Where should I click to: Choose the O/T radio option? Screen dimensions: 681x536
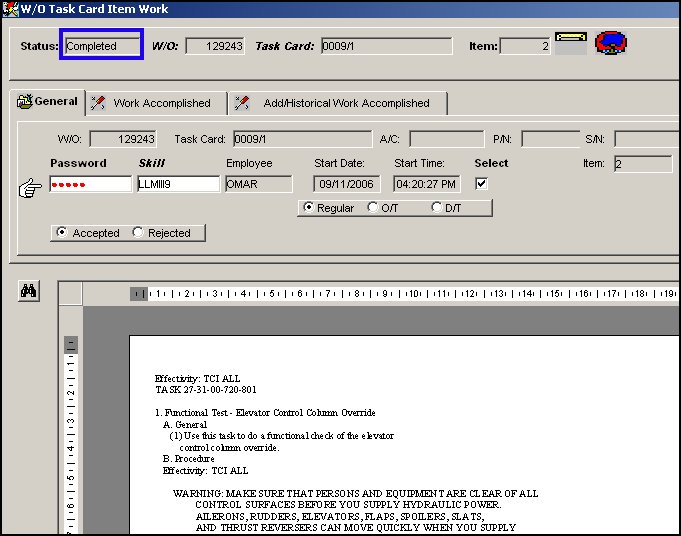[372, 208]
